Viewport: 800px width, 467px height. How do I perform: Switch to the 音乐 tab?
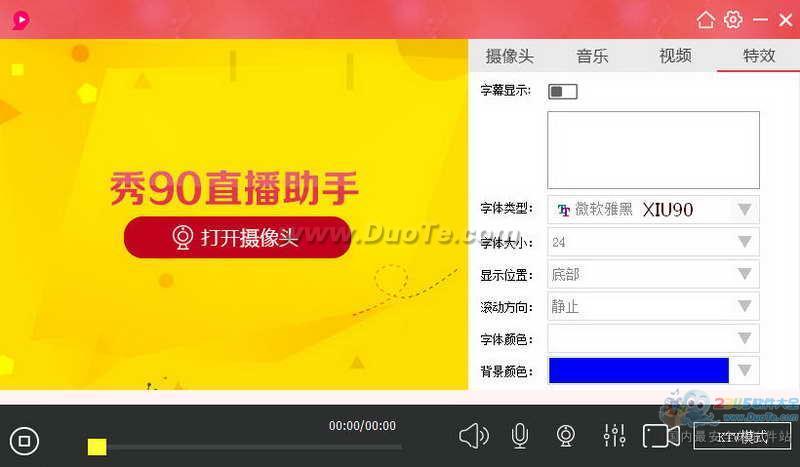[x=592, y=56]
